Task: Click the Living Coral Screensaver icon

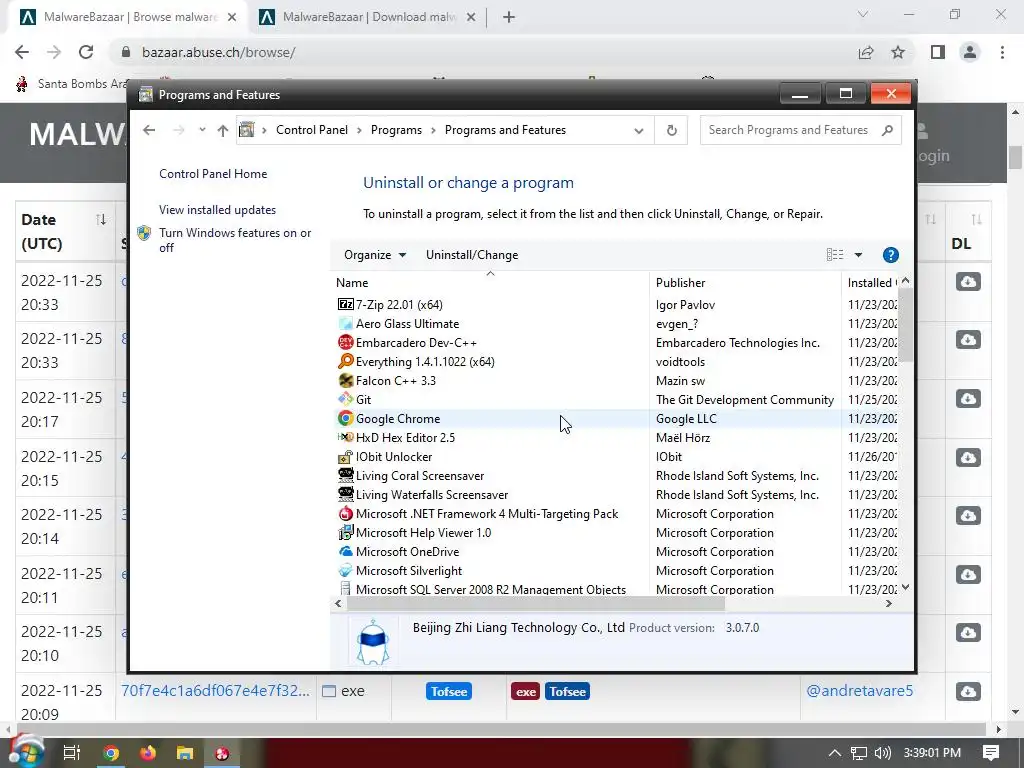Action: pyautogui.click(x=345, y=475)
